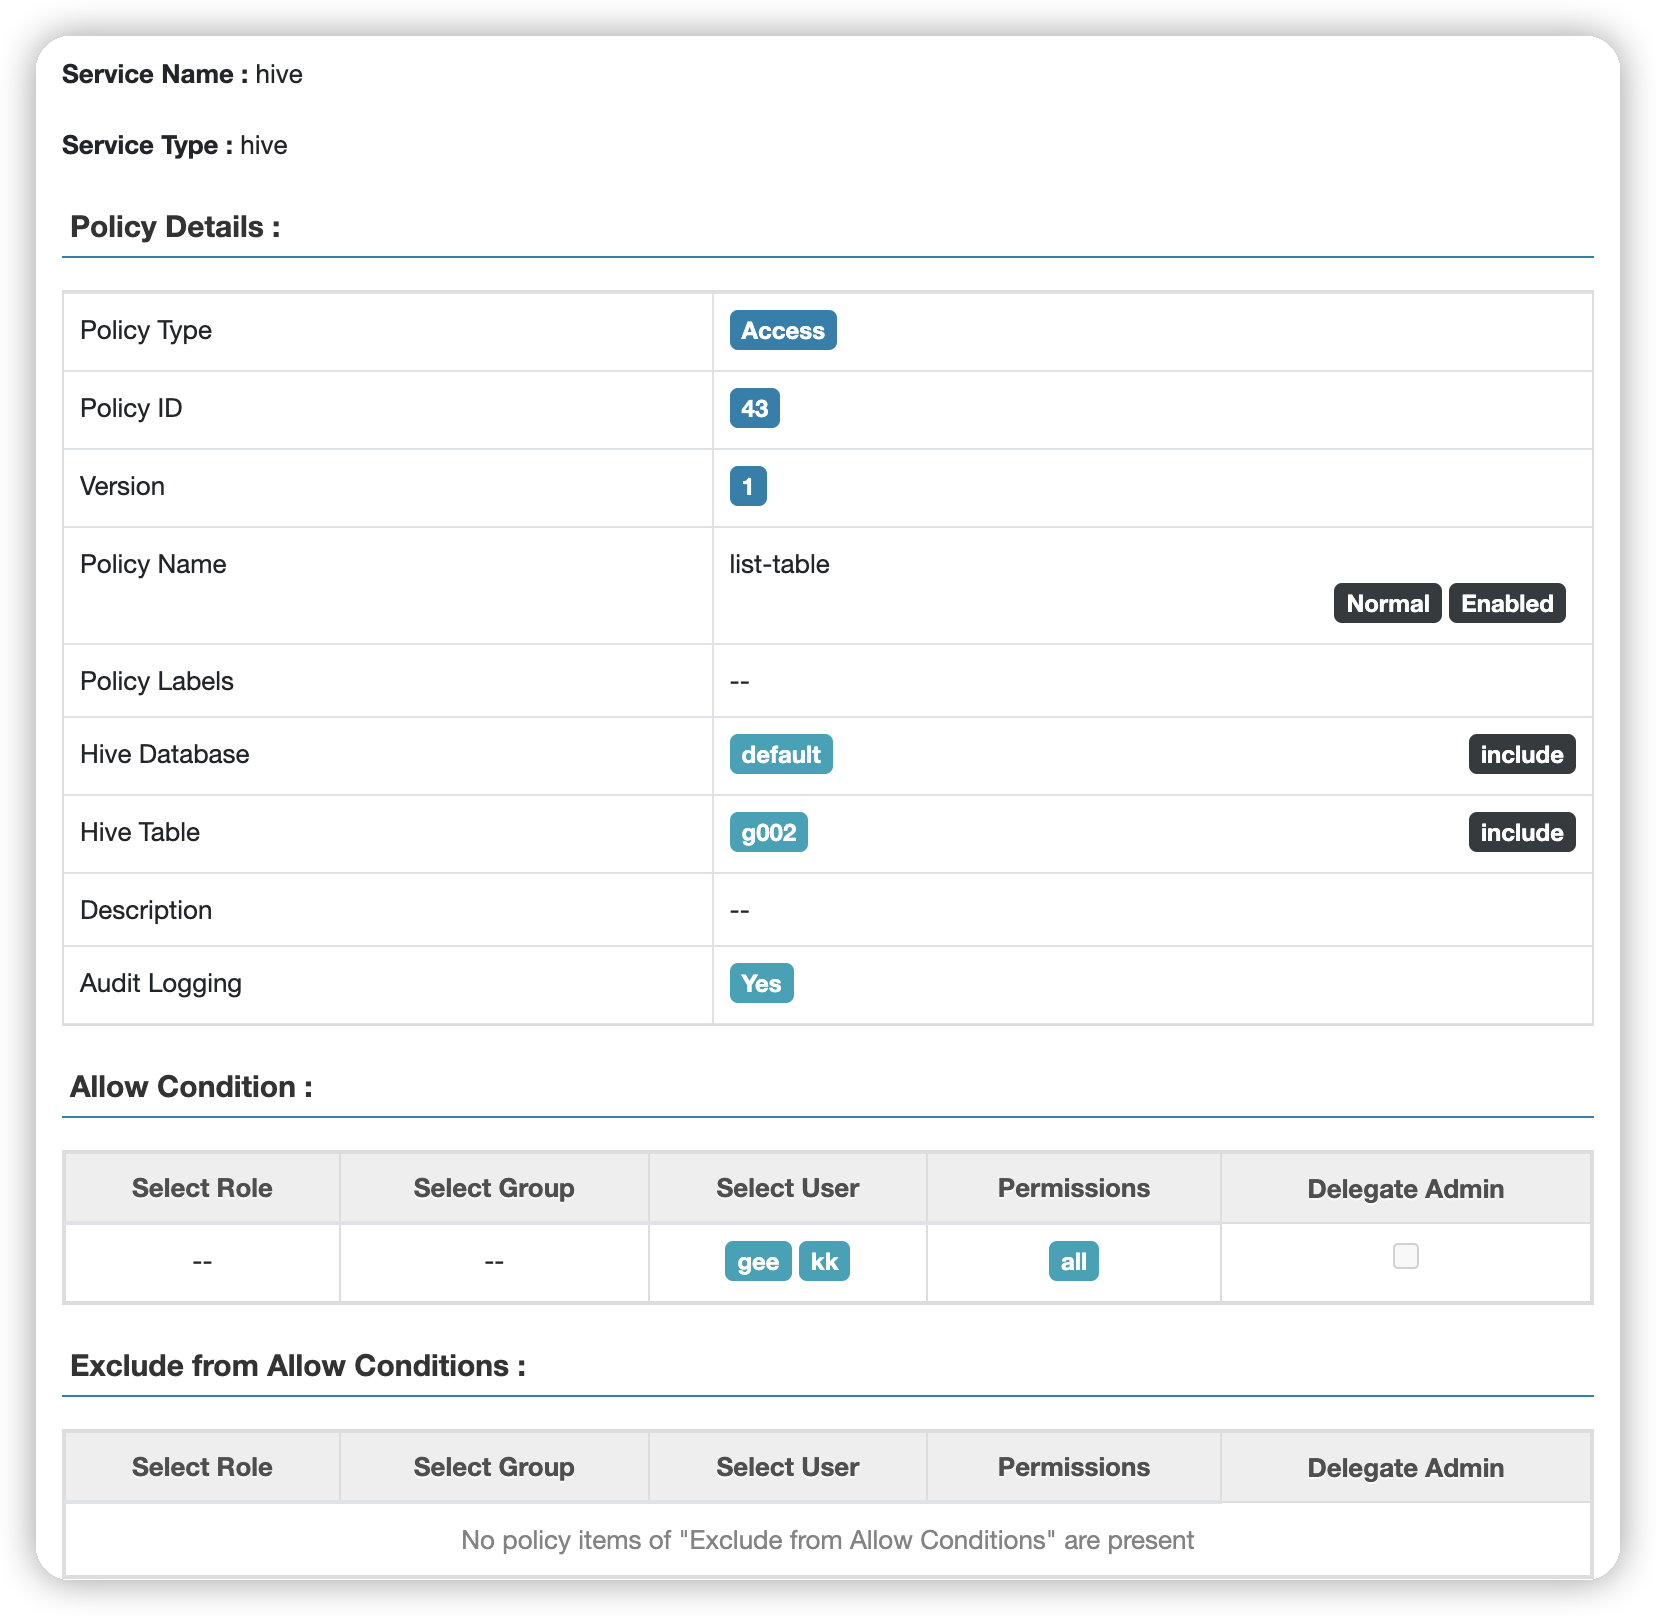Click the kk user tag

pos(824,1262)
